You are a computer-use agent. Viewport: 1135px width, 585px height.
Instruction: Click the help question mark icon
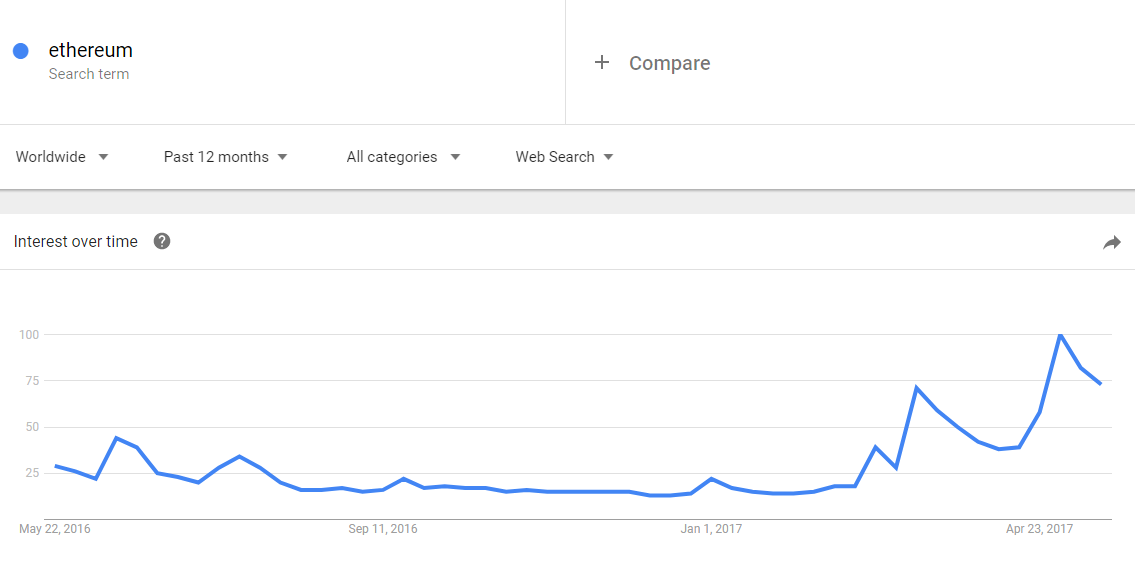[162, 241]
